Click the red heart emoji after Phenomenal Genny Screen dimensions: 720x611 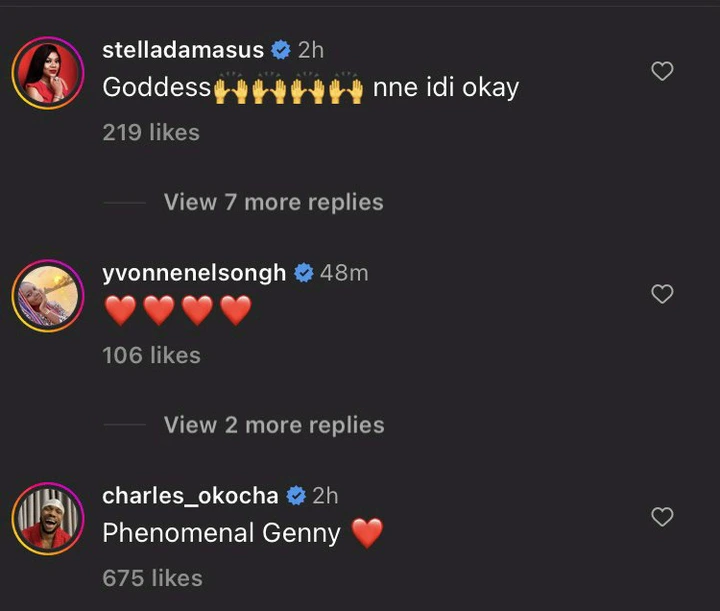coord(367,534)
